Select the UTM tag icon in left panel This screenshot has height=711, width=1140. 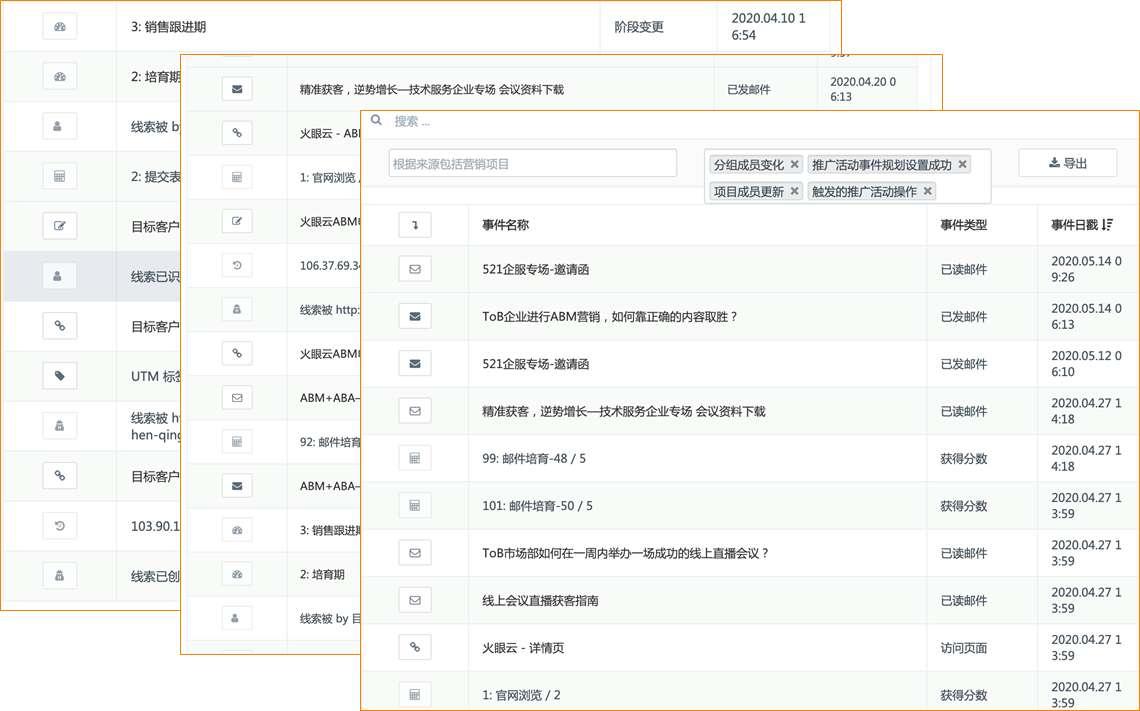pos(59,375)
